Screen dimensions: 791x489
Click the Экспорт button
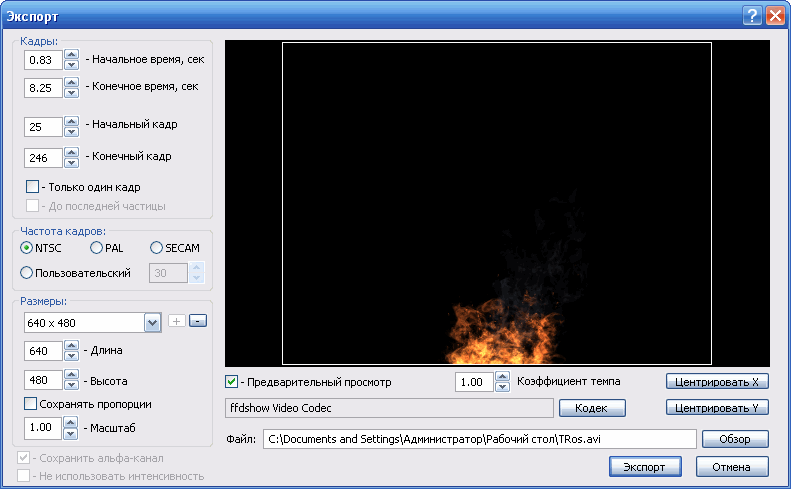coord(645,467)
